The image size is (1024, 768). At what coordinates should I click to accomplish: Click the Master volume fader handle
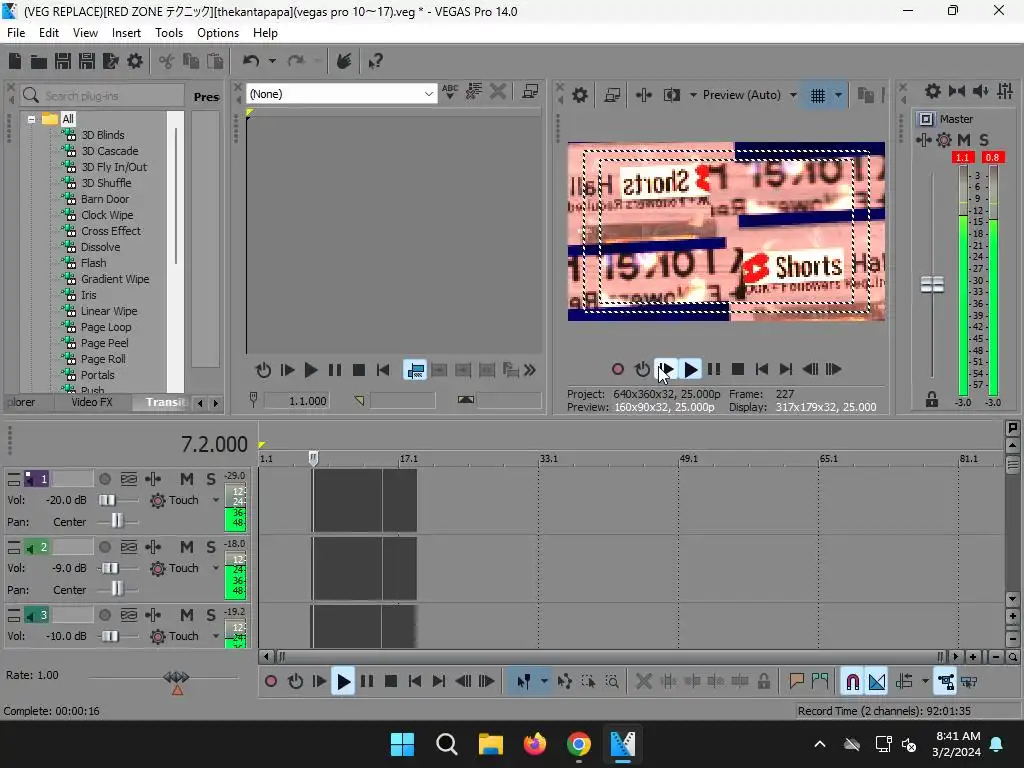932,285
